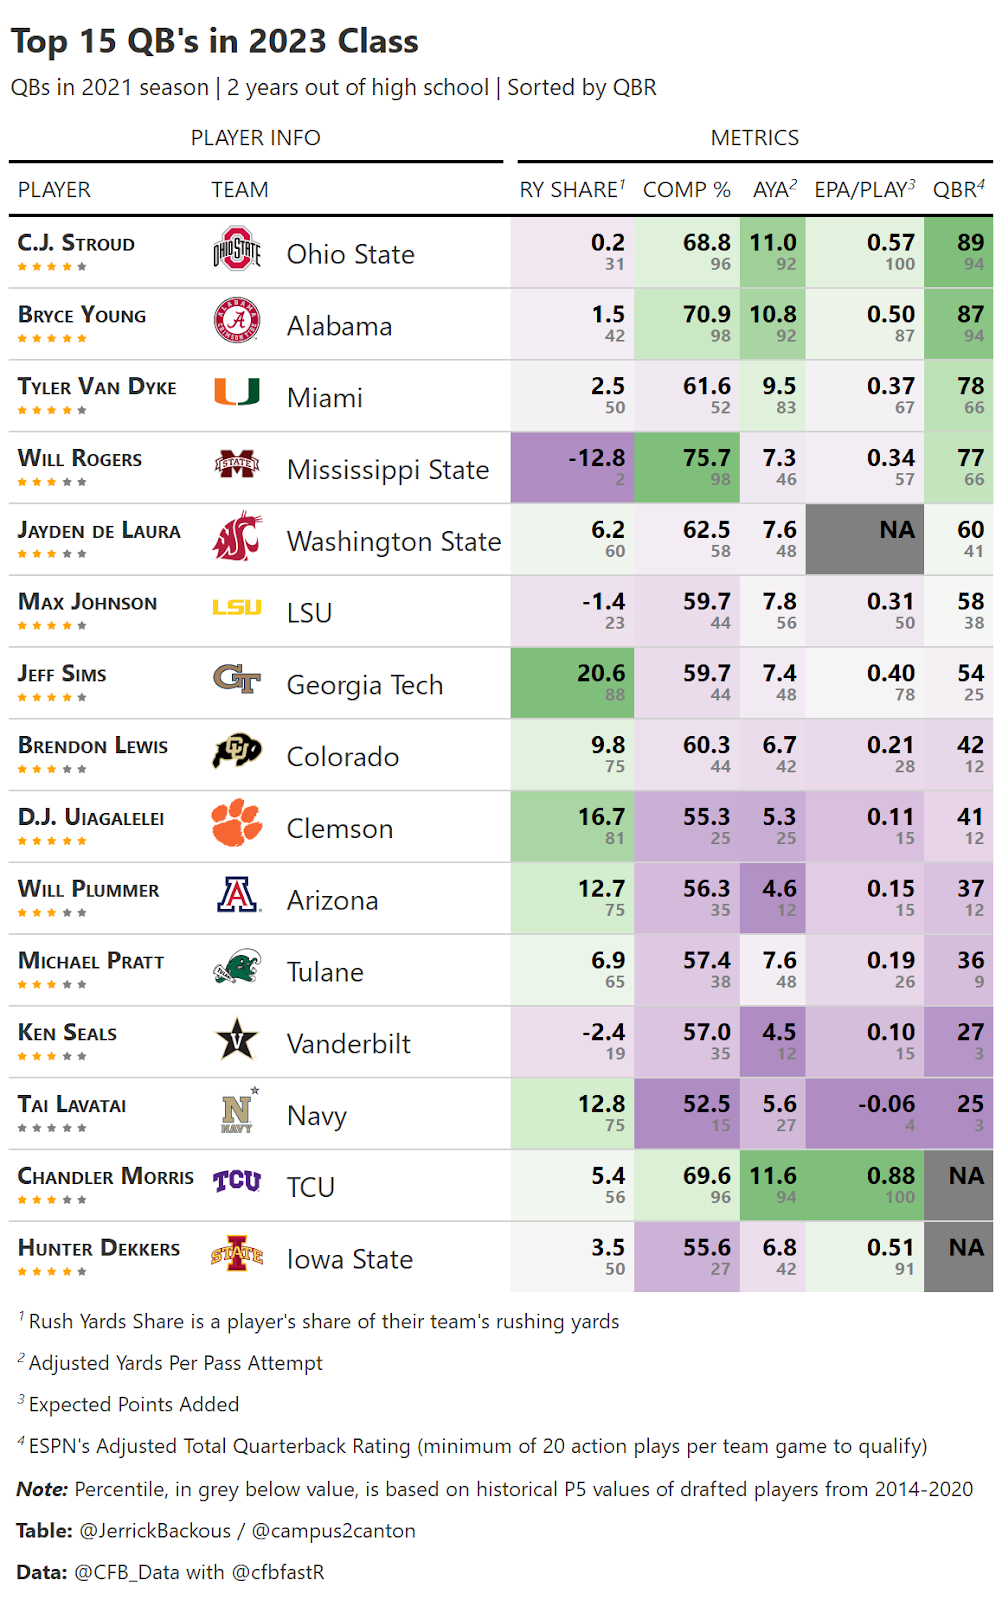This screenshot has width=1002, height=1600.
Task: Click Will Rogers' purple -12.8 cell
Action: [x=574, y=467]
